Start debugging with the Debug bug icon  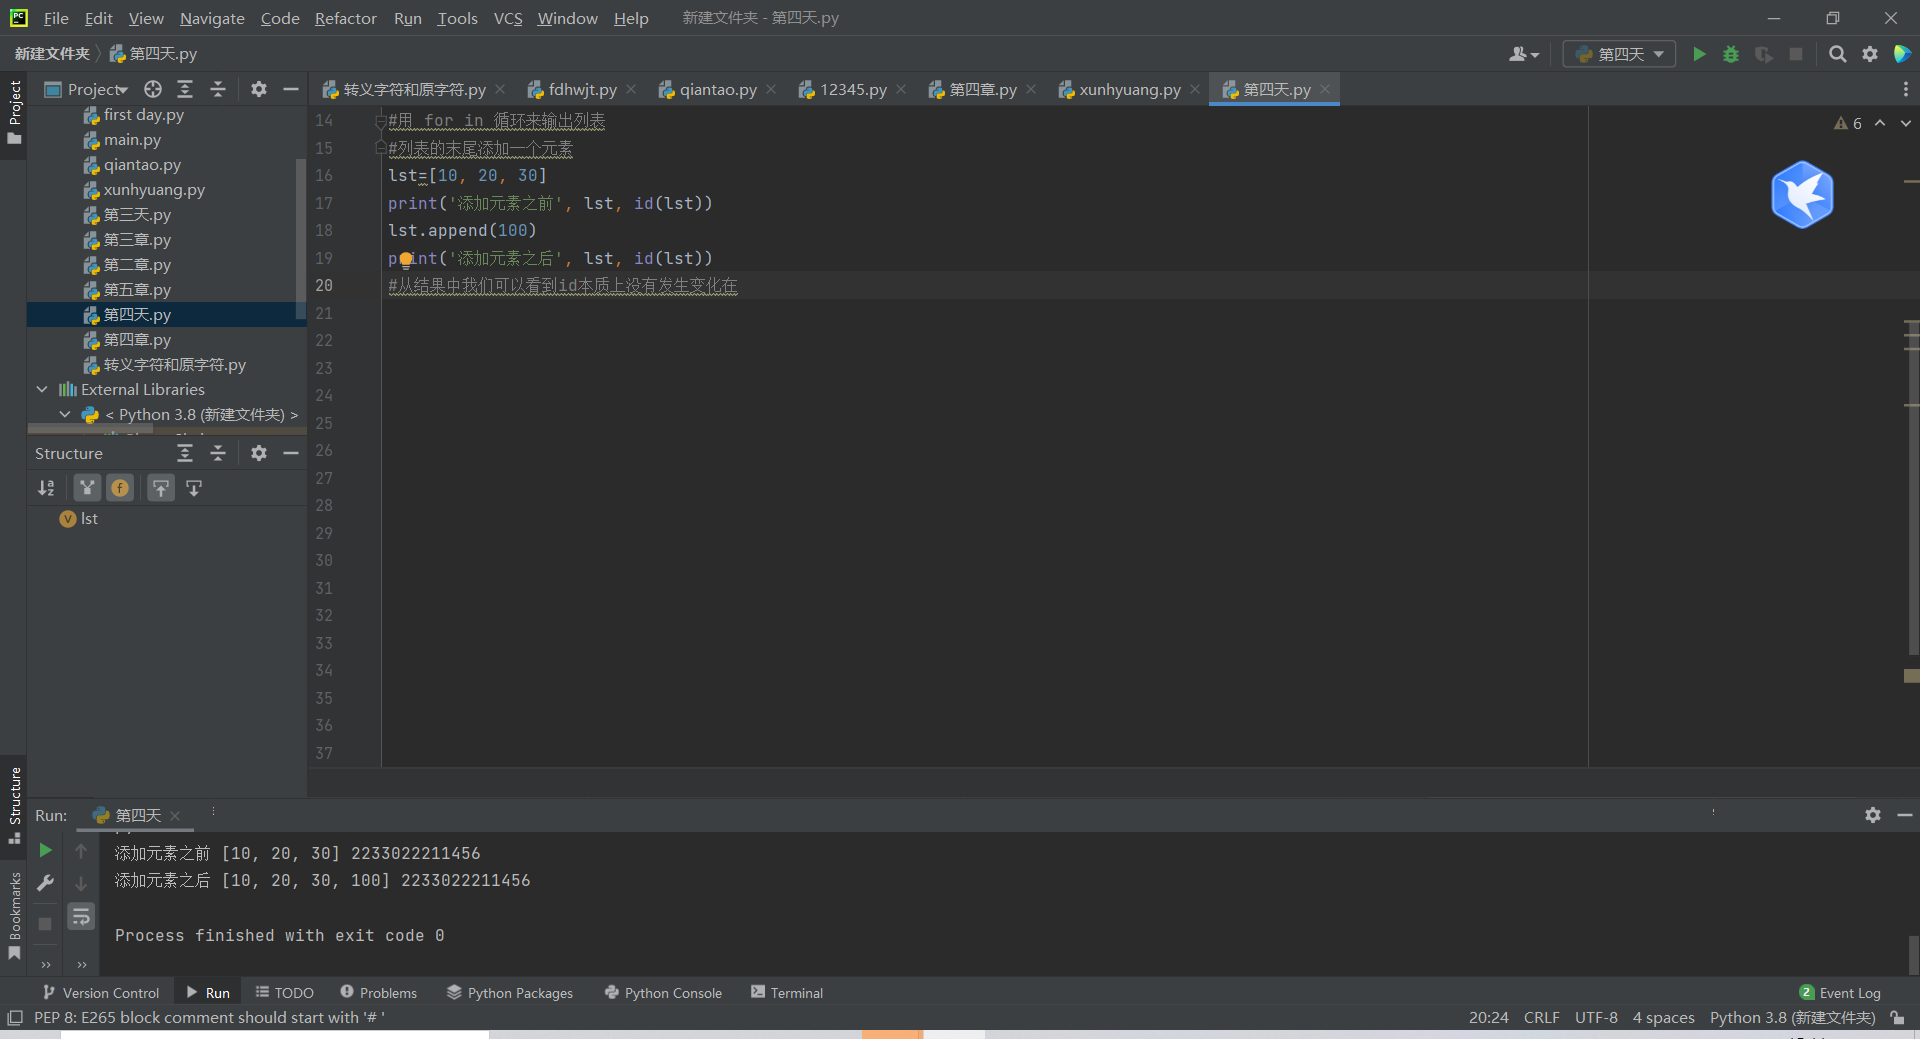click(1731, 54)
